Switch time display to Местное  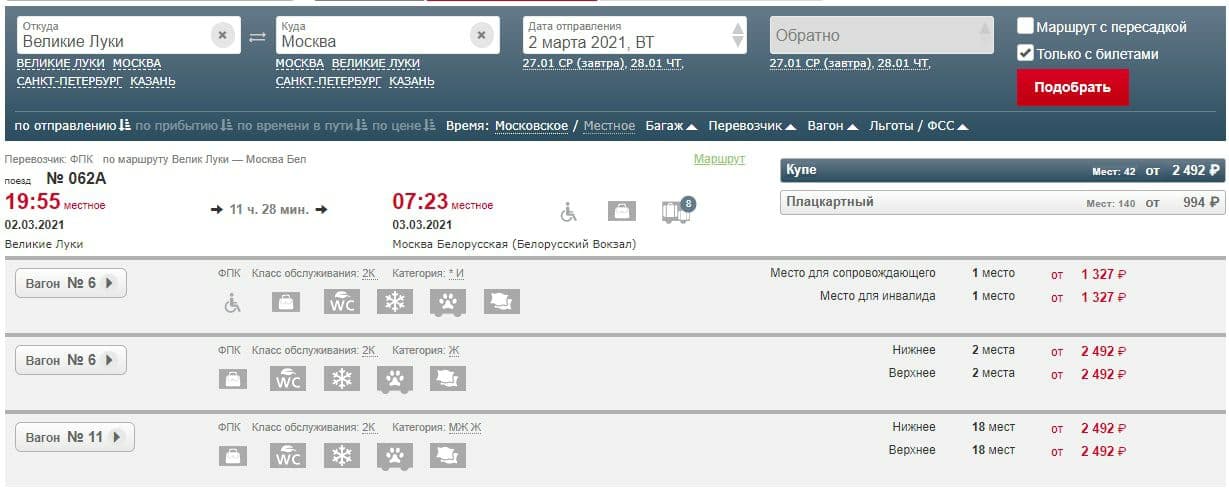pos(609,126)
